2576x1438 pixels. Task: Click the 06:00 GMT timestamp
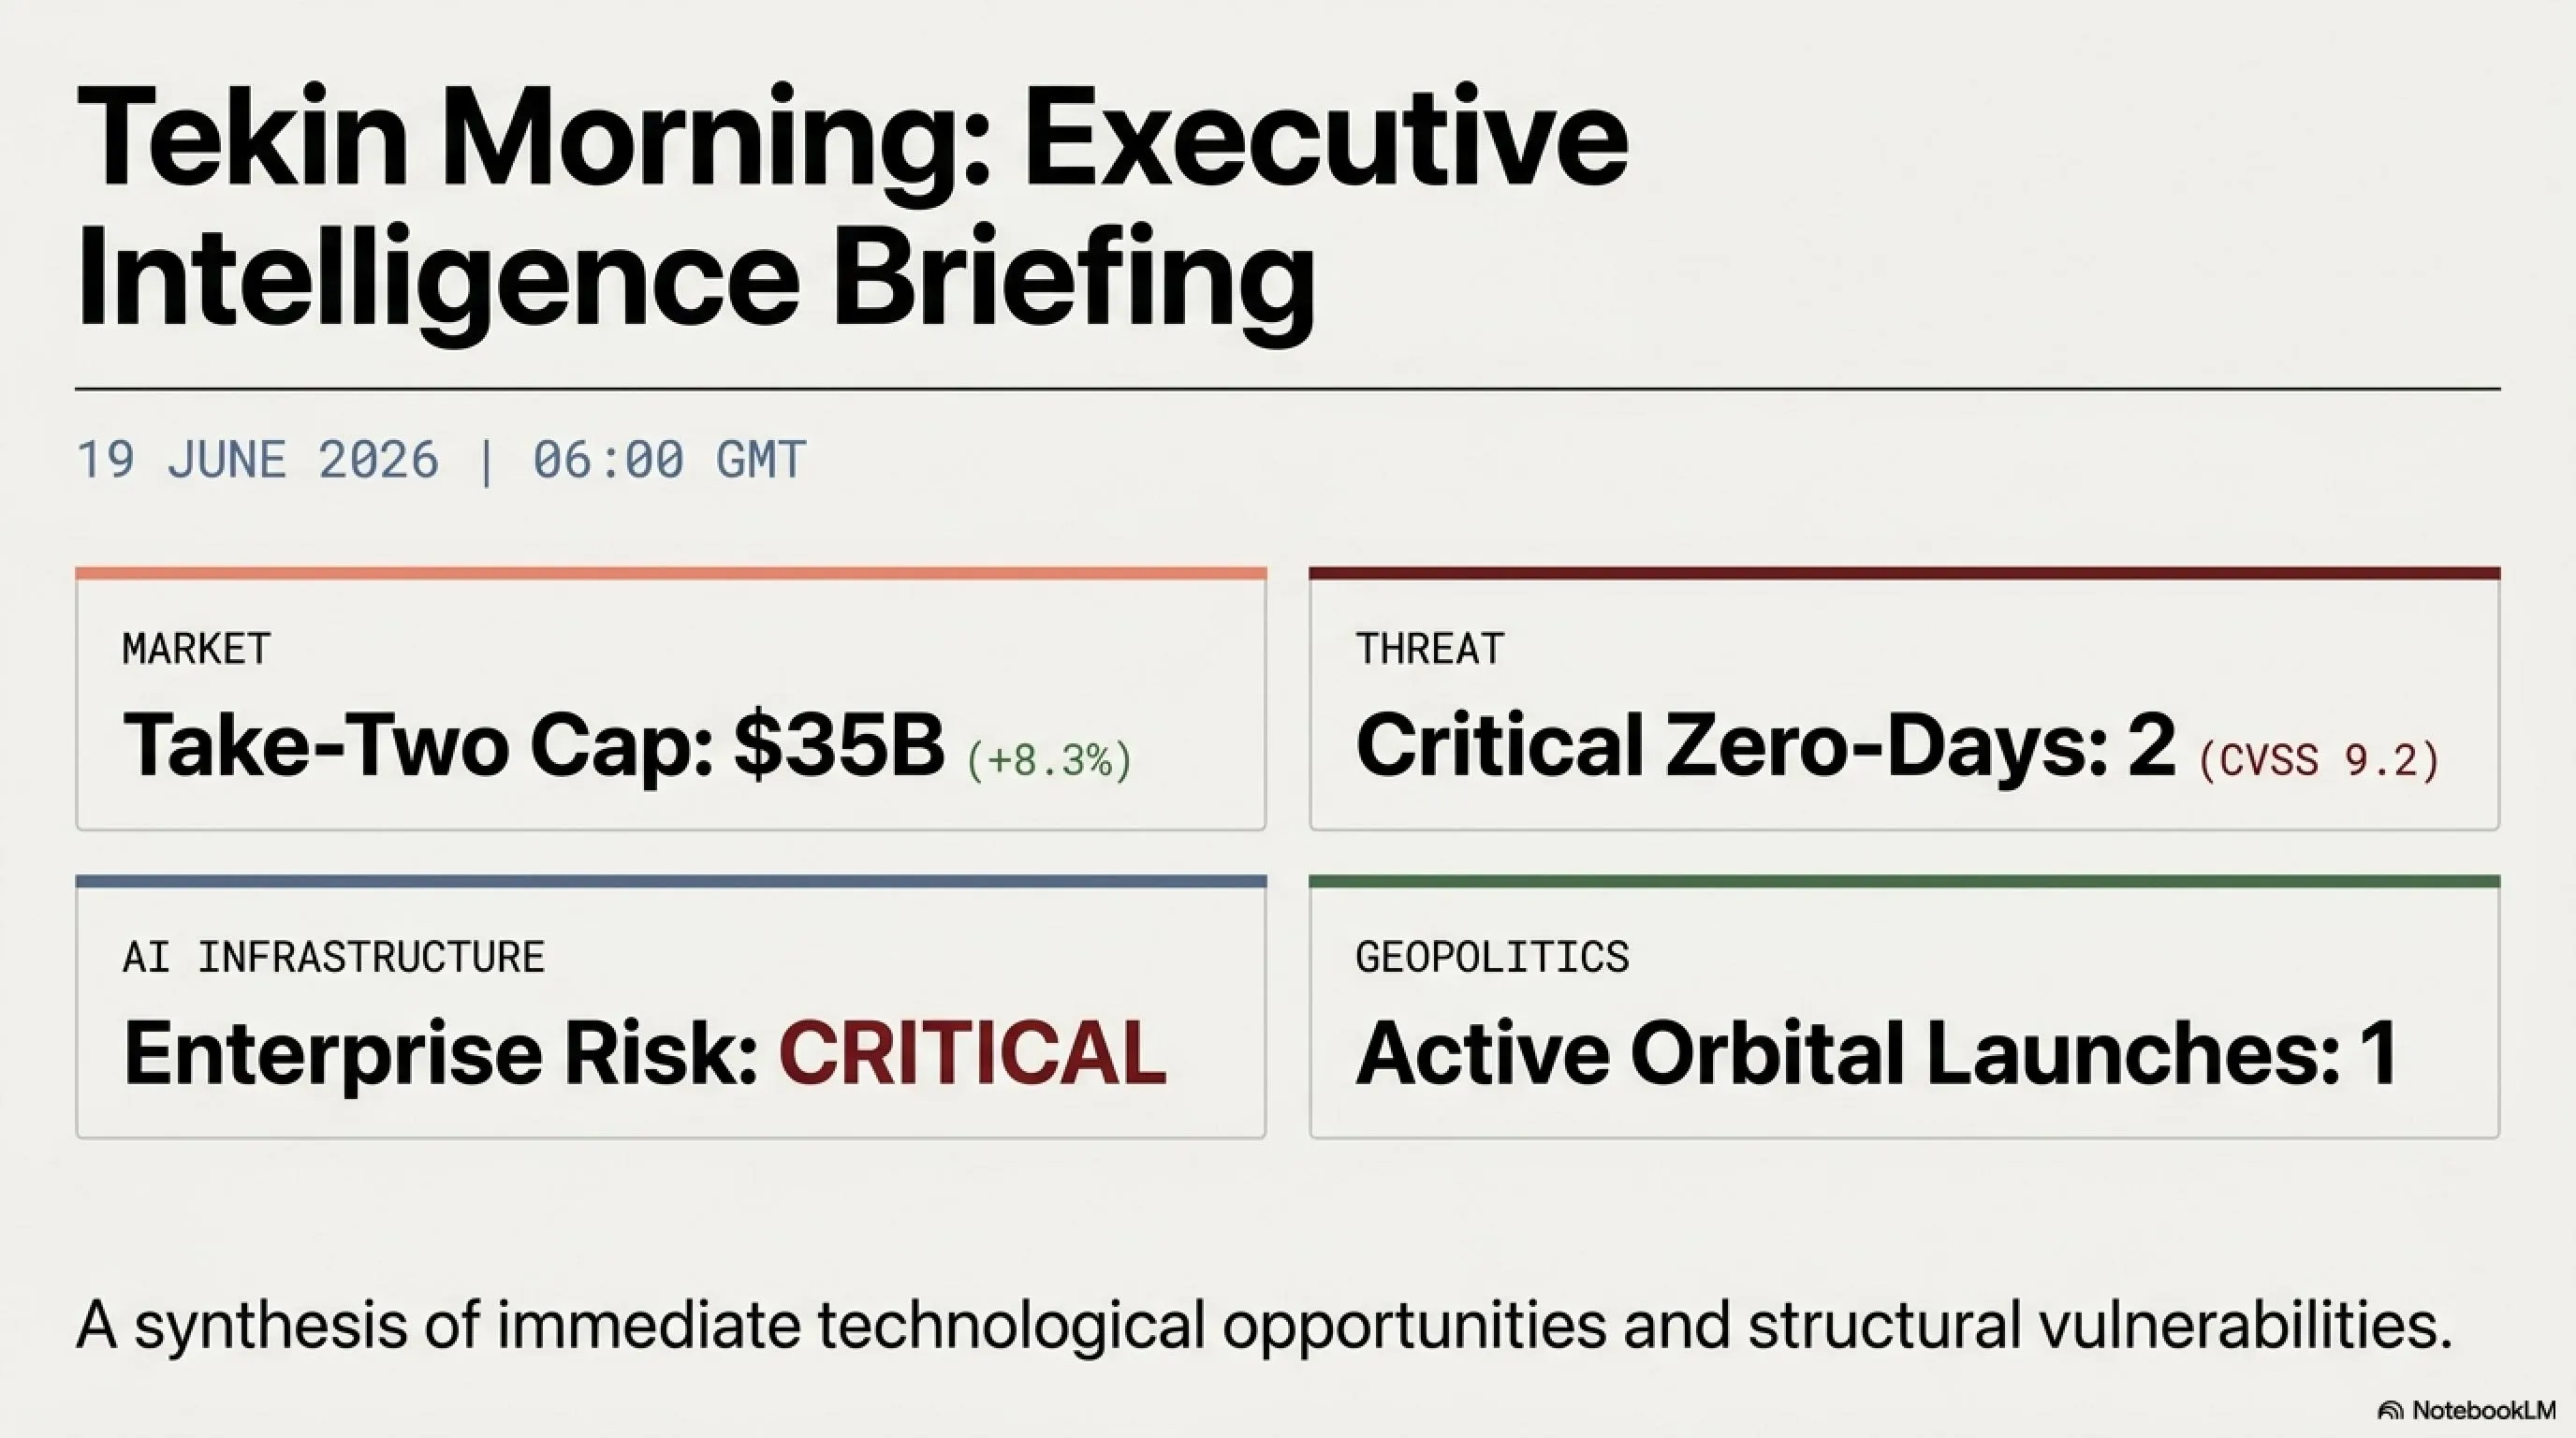pos(669,460)
